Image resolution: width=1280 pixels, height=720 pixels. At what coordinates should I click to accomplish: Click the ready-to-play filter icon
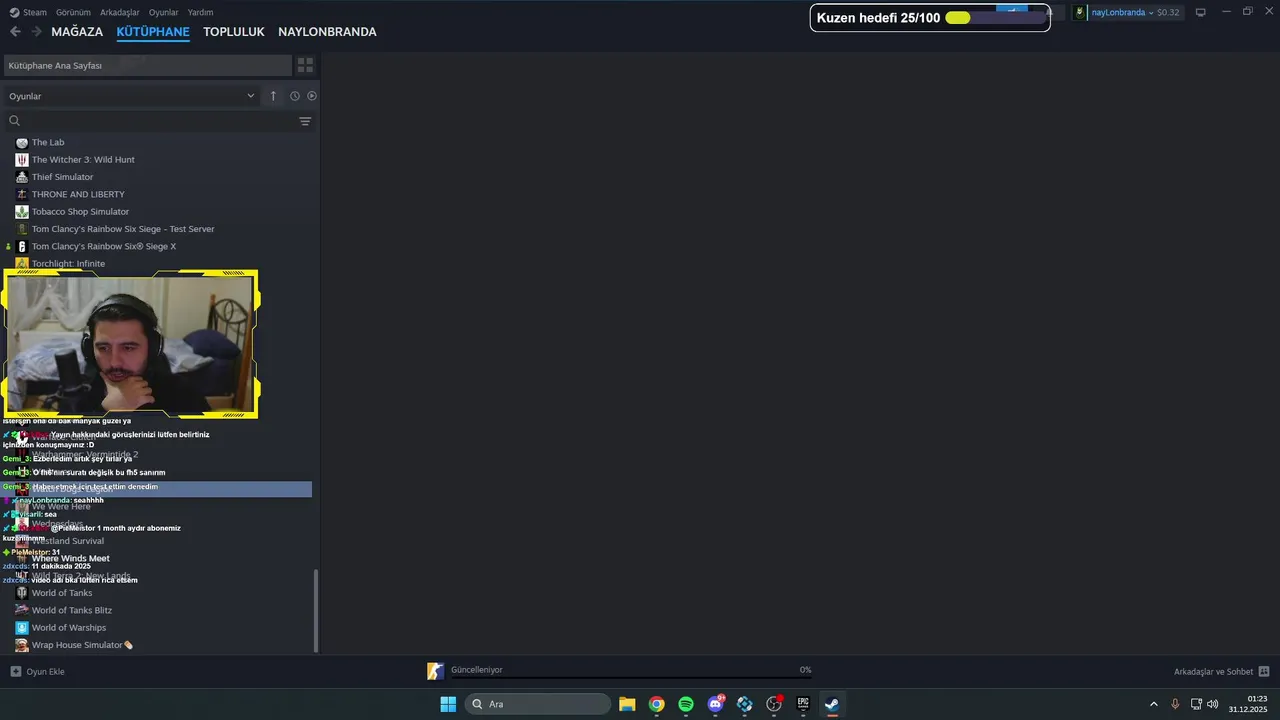(312, 96)
